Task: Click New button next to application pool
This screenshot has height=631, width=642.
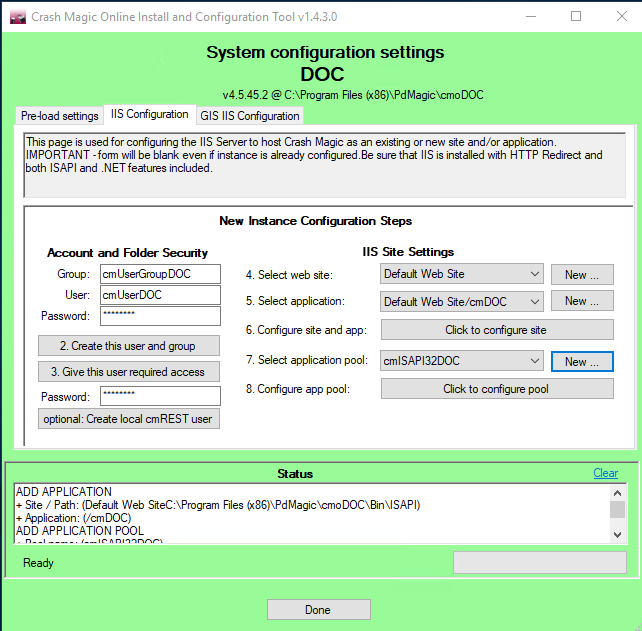Action: pos(581,361)
